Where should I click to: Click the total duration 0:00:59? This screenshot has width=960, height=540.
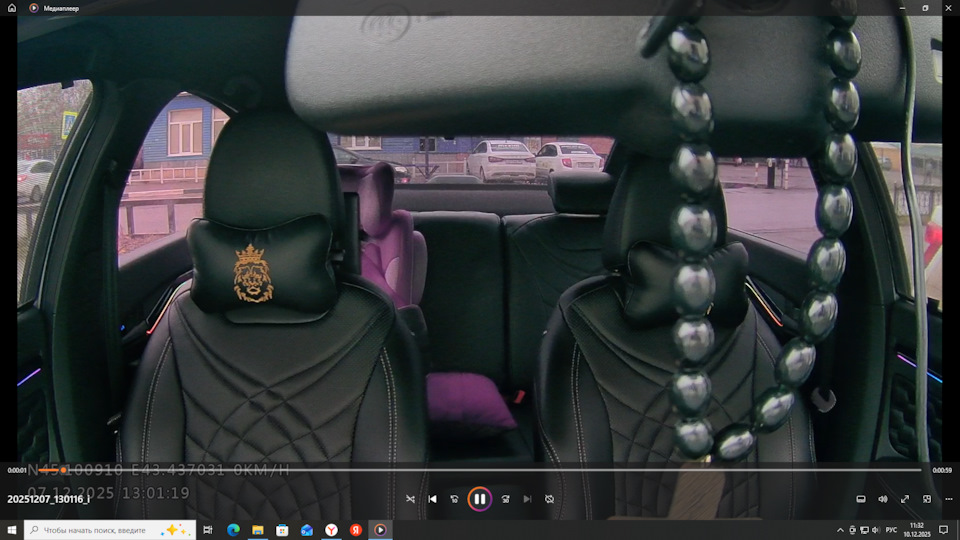[x=942, y=470]
